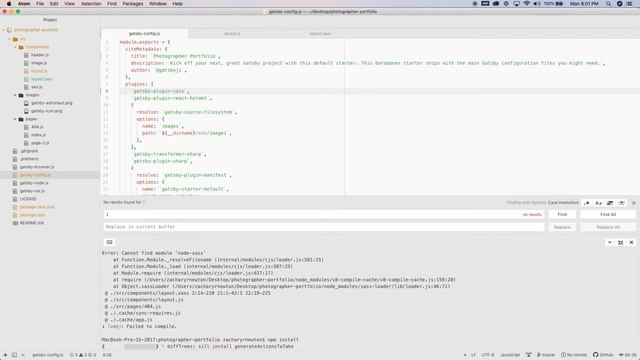This screenshot has width=640, height=360.
Task: Close the terminal panel
Action: 631,242
